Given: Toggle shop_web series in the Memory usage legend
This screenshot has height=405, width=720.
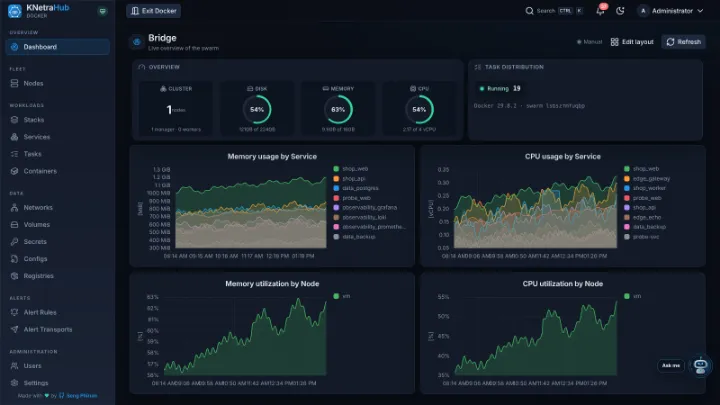Looking at the screenshot, I should click(x=351, y=169).
